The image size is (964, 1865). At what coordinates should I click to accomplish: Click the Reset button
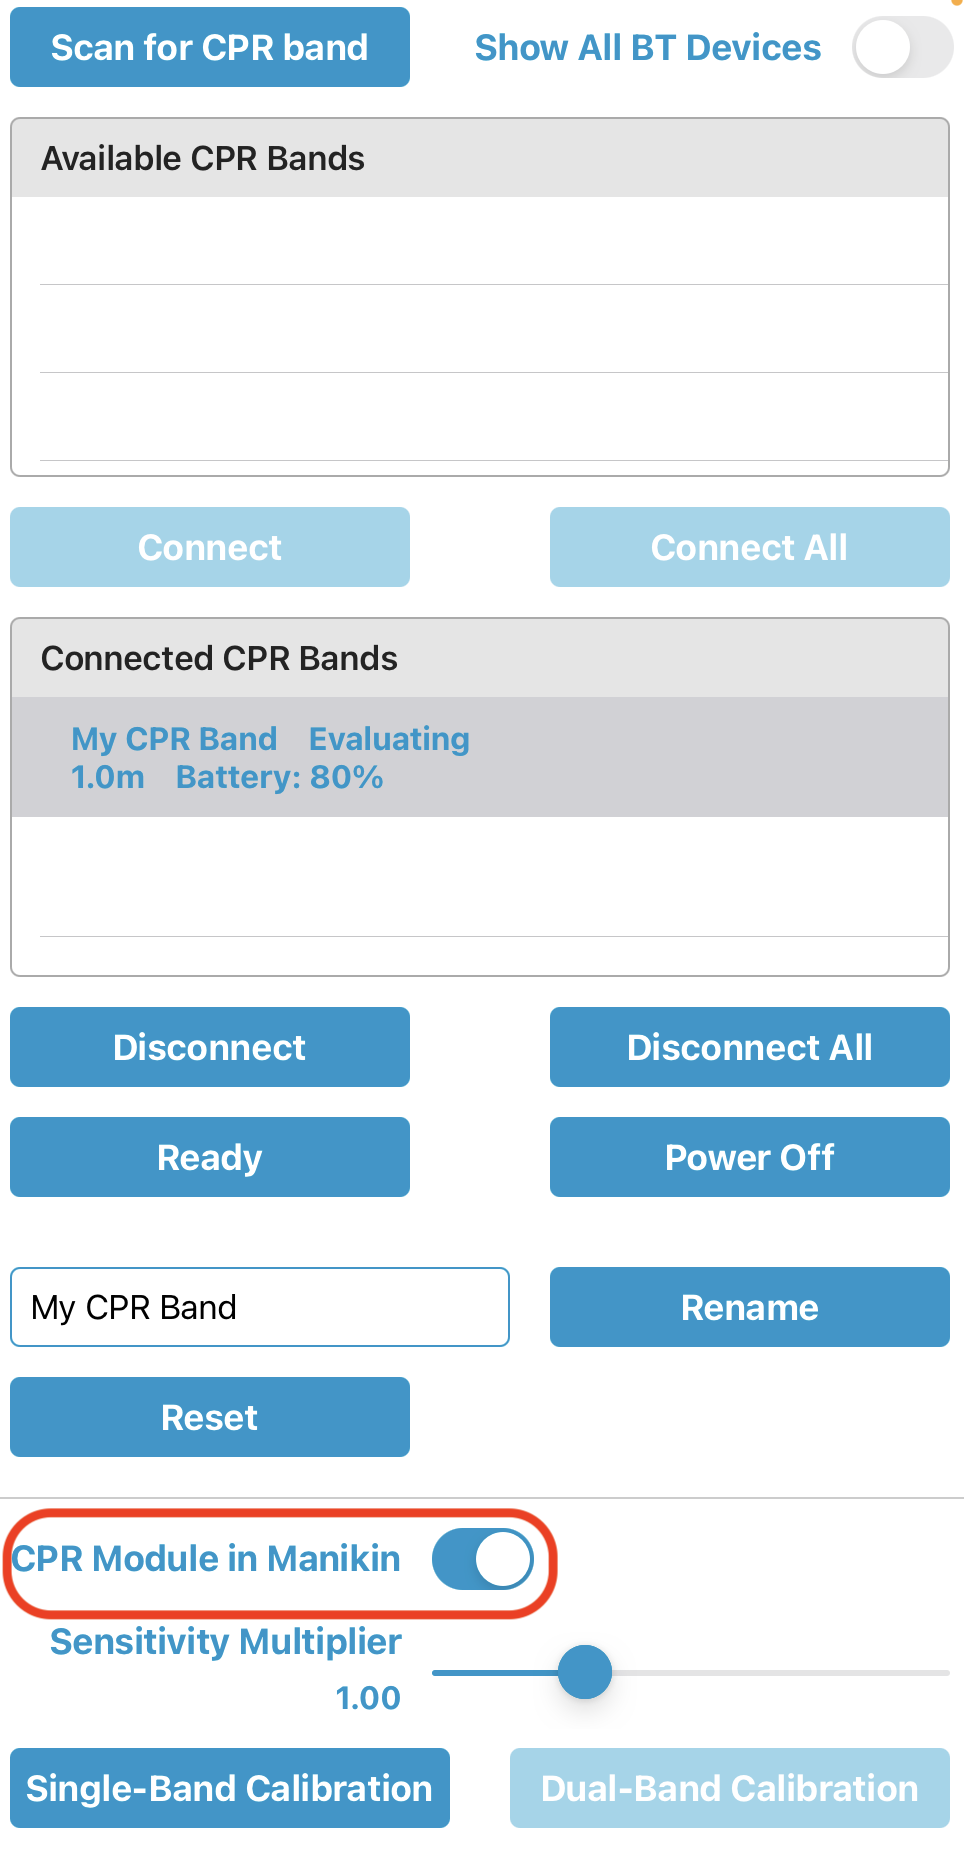[x=210, y=1417]
